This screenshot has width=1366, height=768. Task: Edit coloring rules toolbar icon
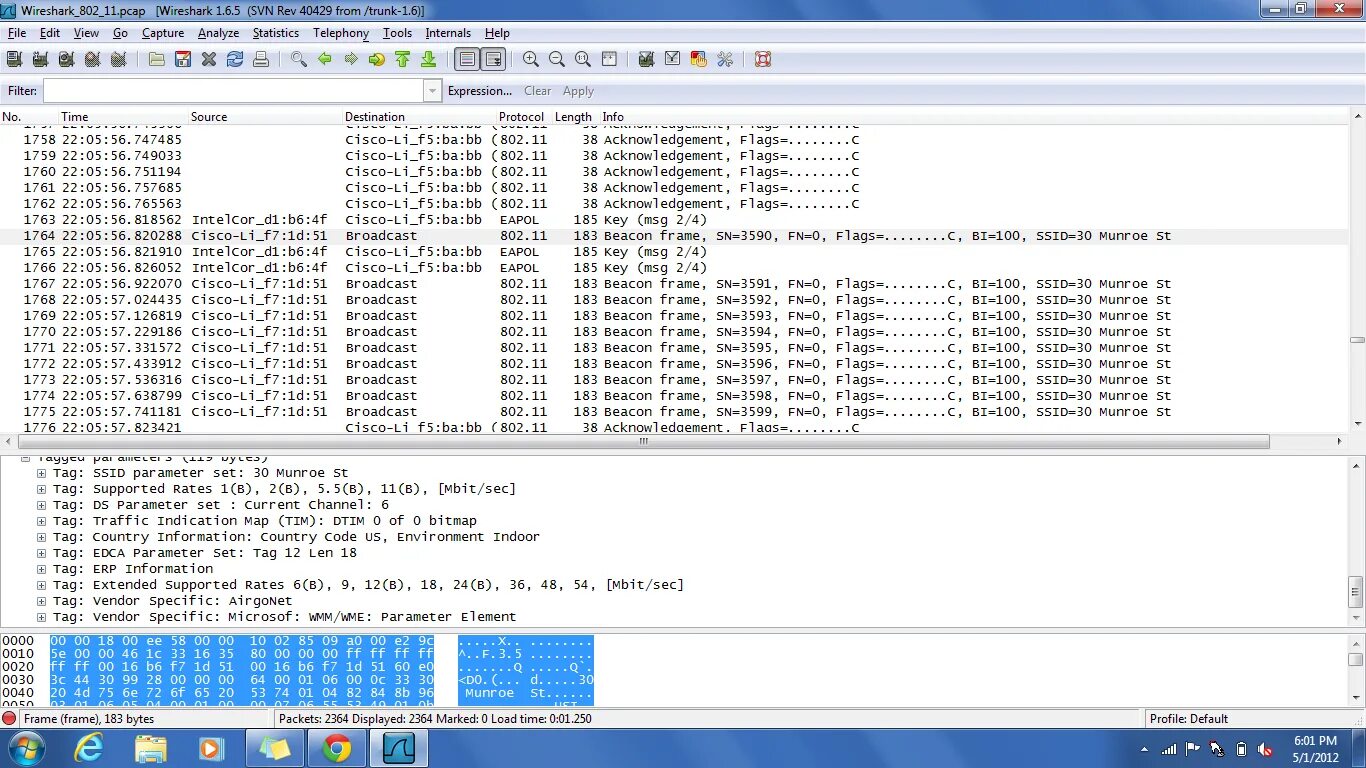pyautogui.click(x=699, y=60)
